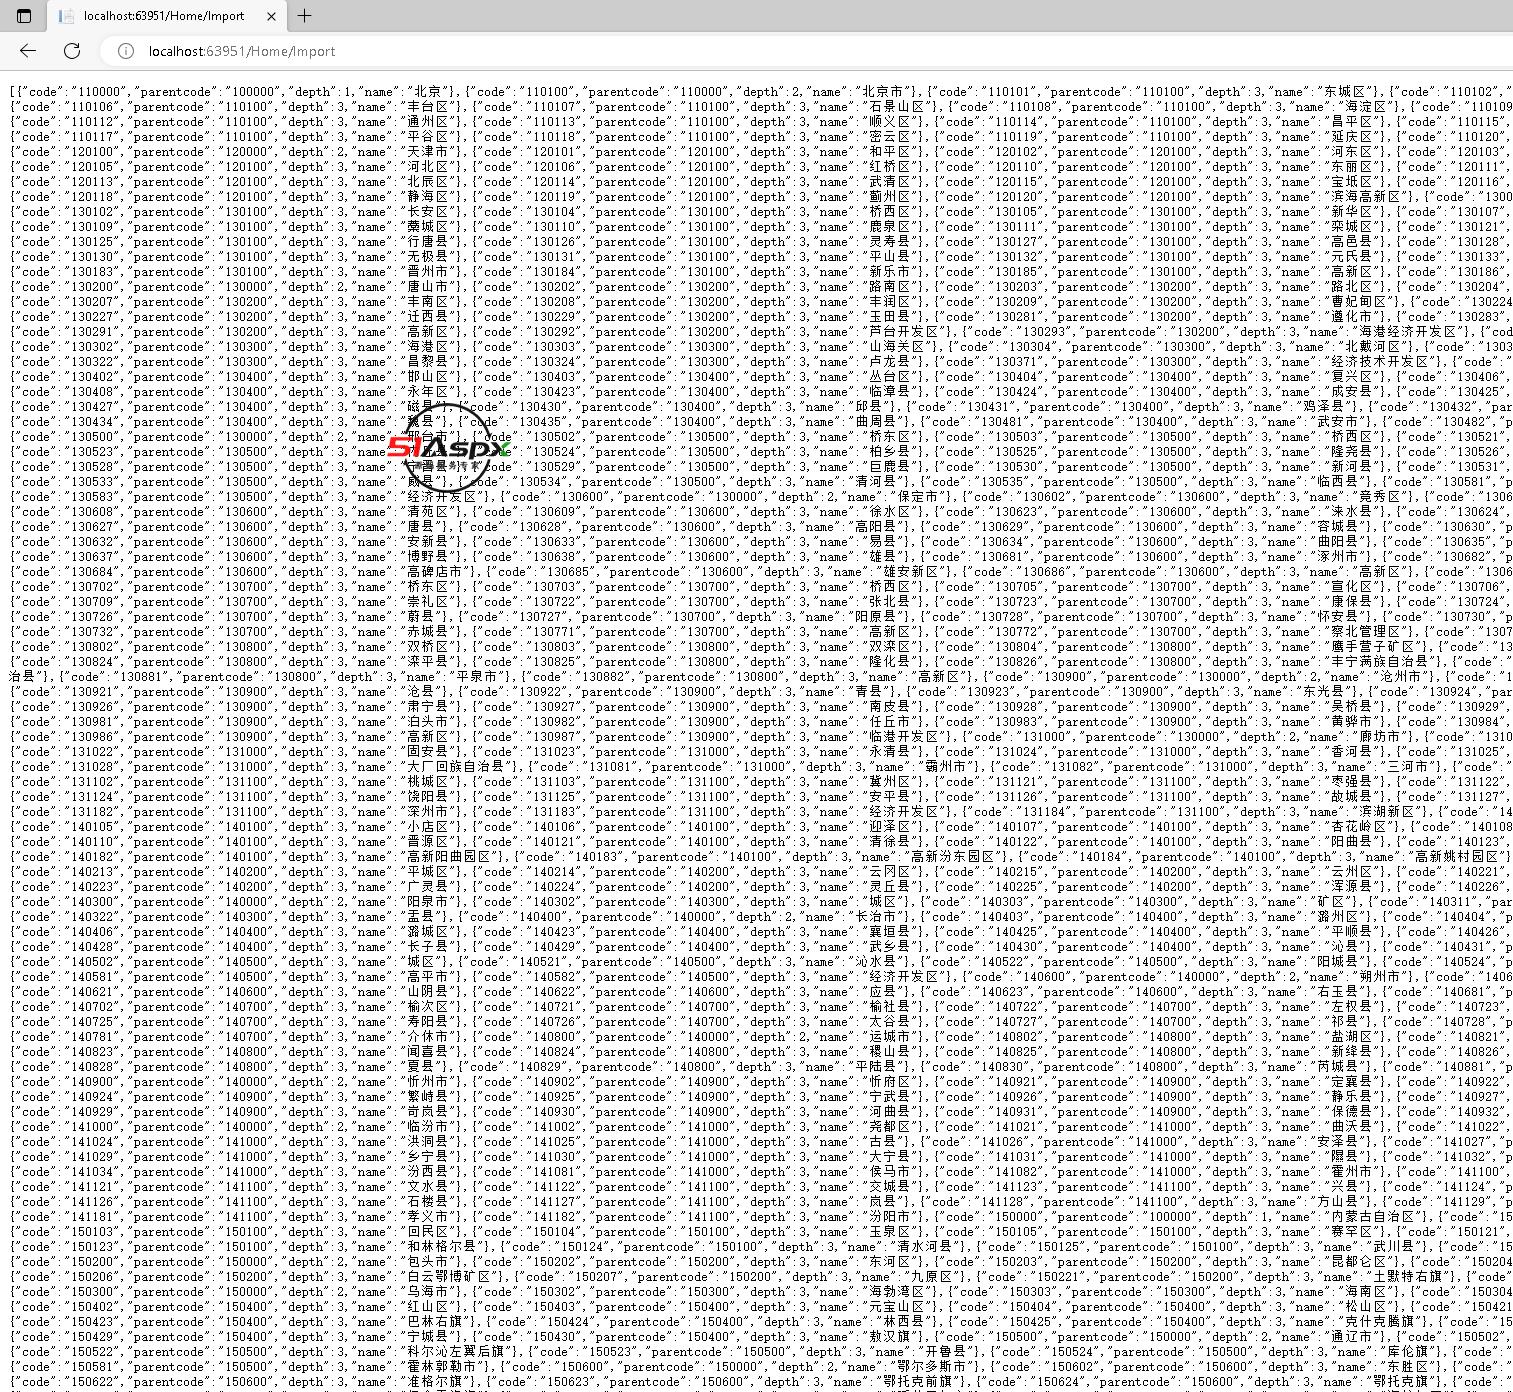Click the name "行唐县"
The width and height of the screenshot is (1513, 1392).
[430, 242]
